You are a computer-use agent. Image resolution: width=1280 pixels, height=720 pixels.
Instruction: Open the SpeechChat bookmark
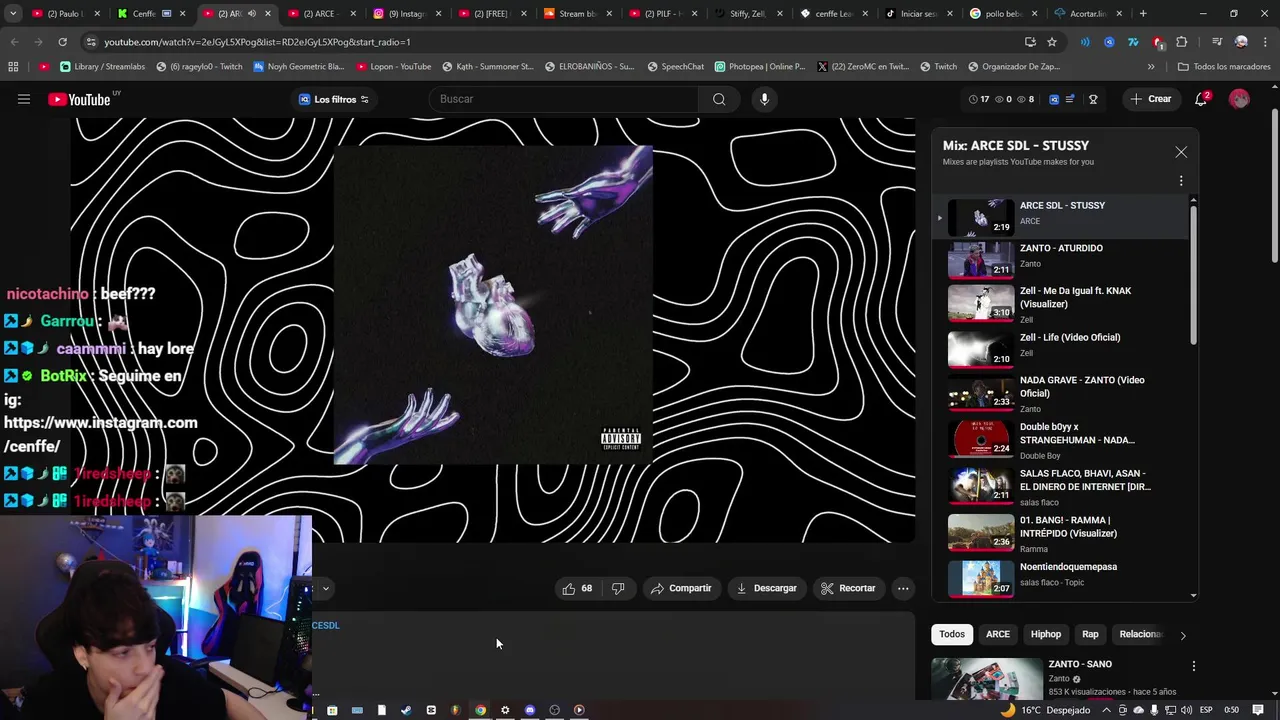pos(676,67)
